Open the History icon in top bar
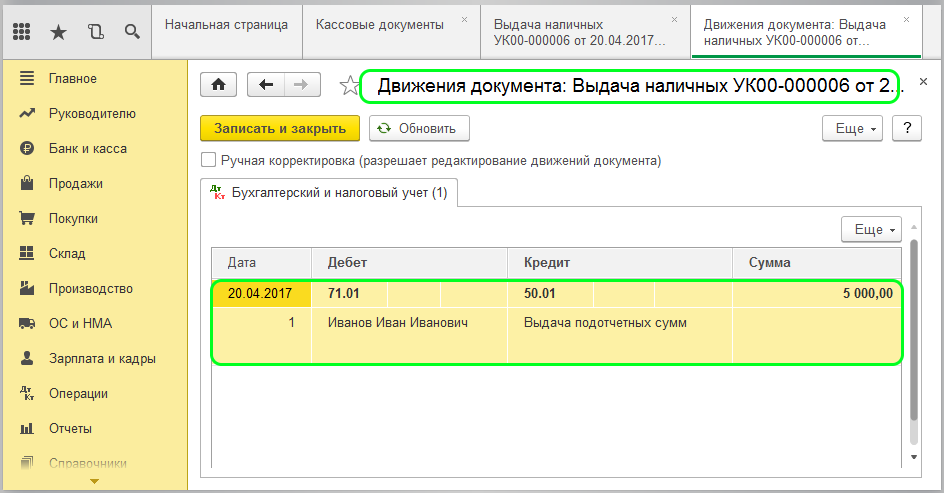Image resolution: width=944 pixels, height=493 pixels. (95, 31)
